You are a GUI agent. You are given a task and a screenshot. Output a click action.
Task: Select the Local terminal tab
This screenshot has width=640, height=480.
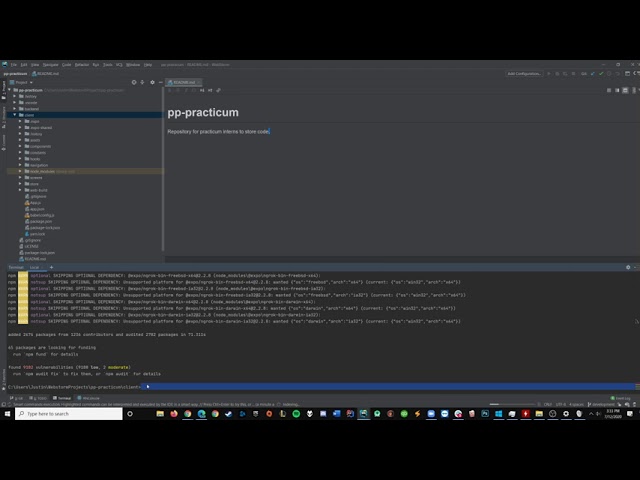coord(34,267)
